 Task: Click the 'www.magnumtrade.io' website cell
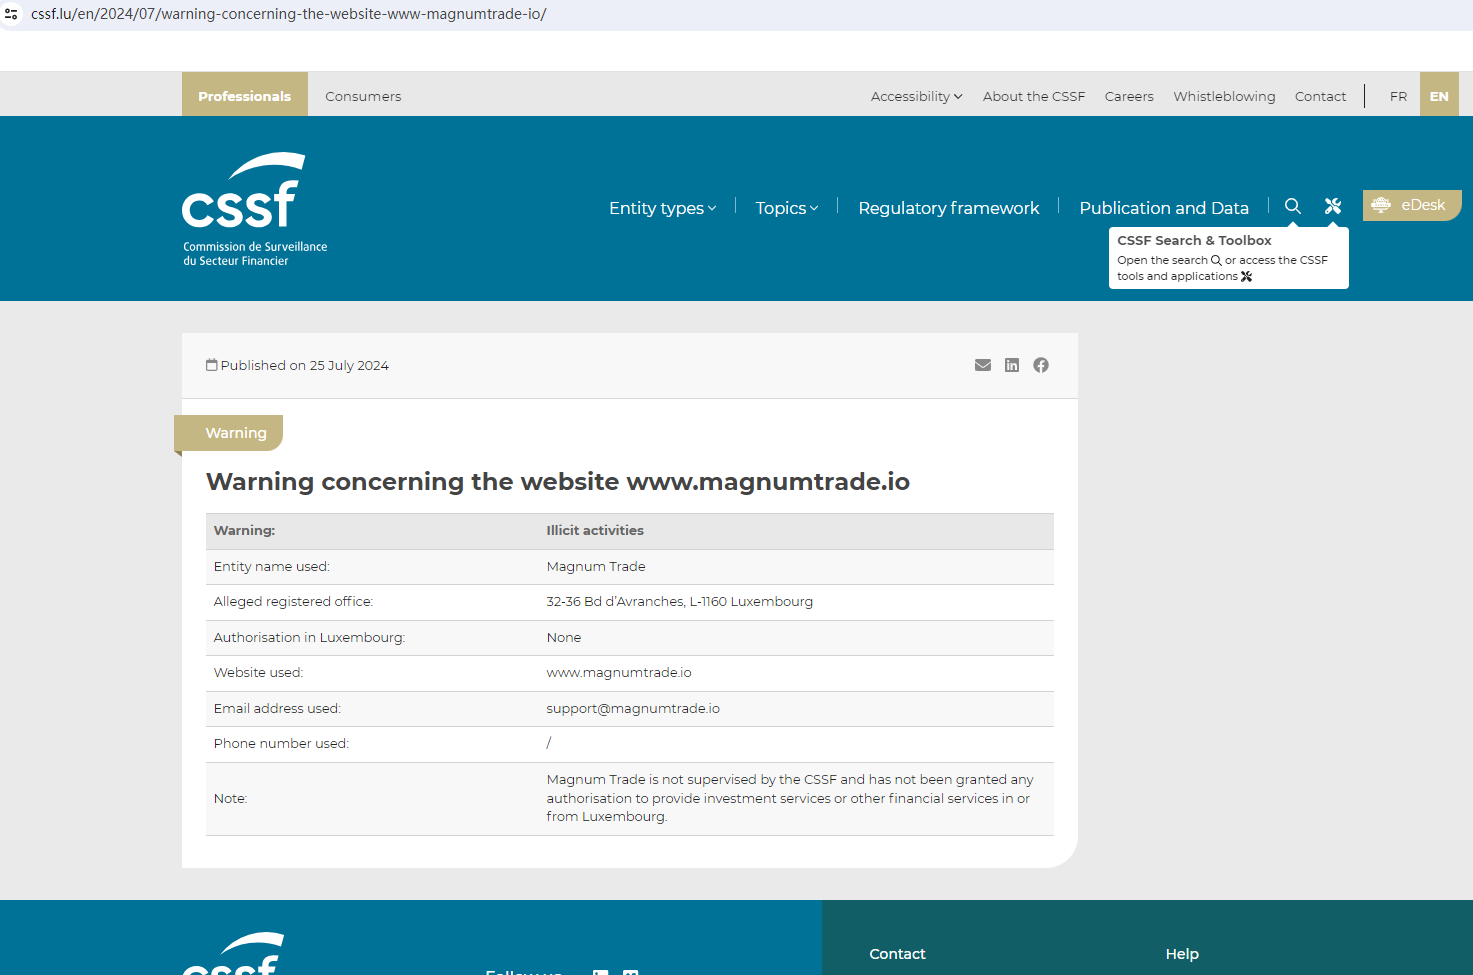[x=619, y=672]
